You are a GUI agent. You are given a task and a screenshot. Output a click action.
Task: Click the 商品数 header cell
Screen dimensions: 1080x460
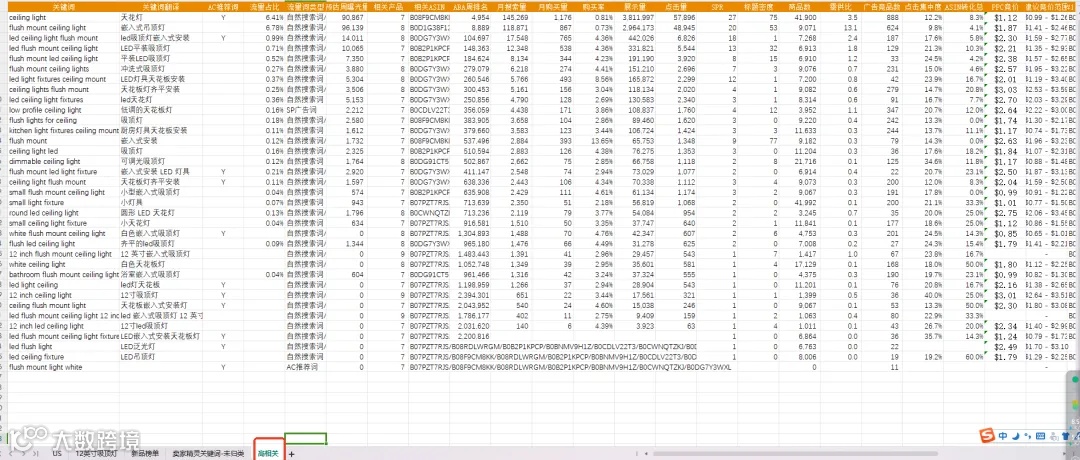point(798,6)
